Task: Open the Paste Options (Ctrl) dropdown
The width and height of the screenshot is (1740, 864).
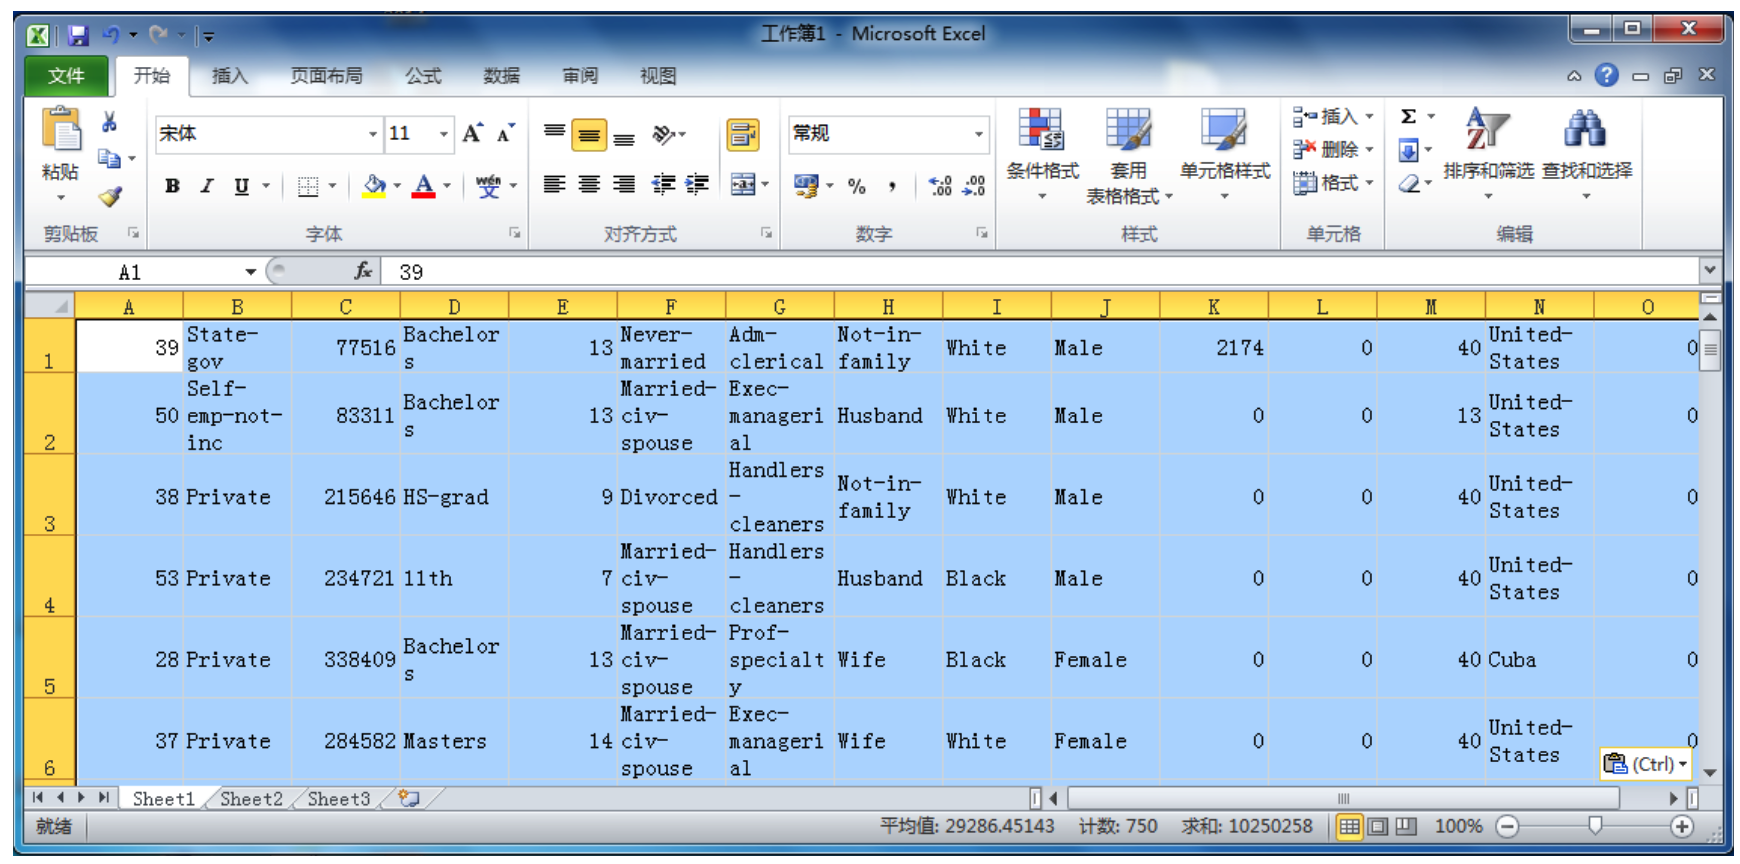Action: 1647,765
